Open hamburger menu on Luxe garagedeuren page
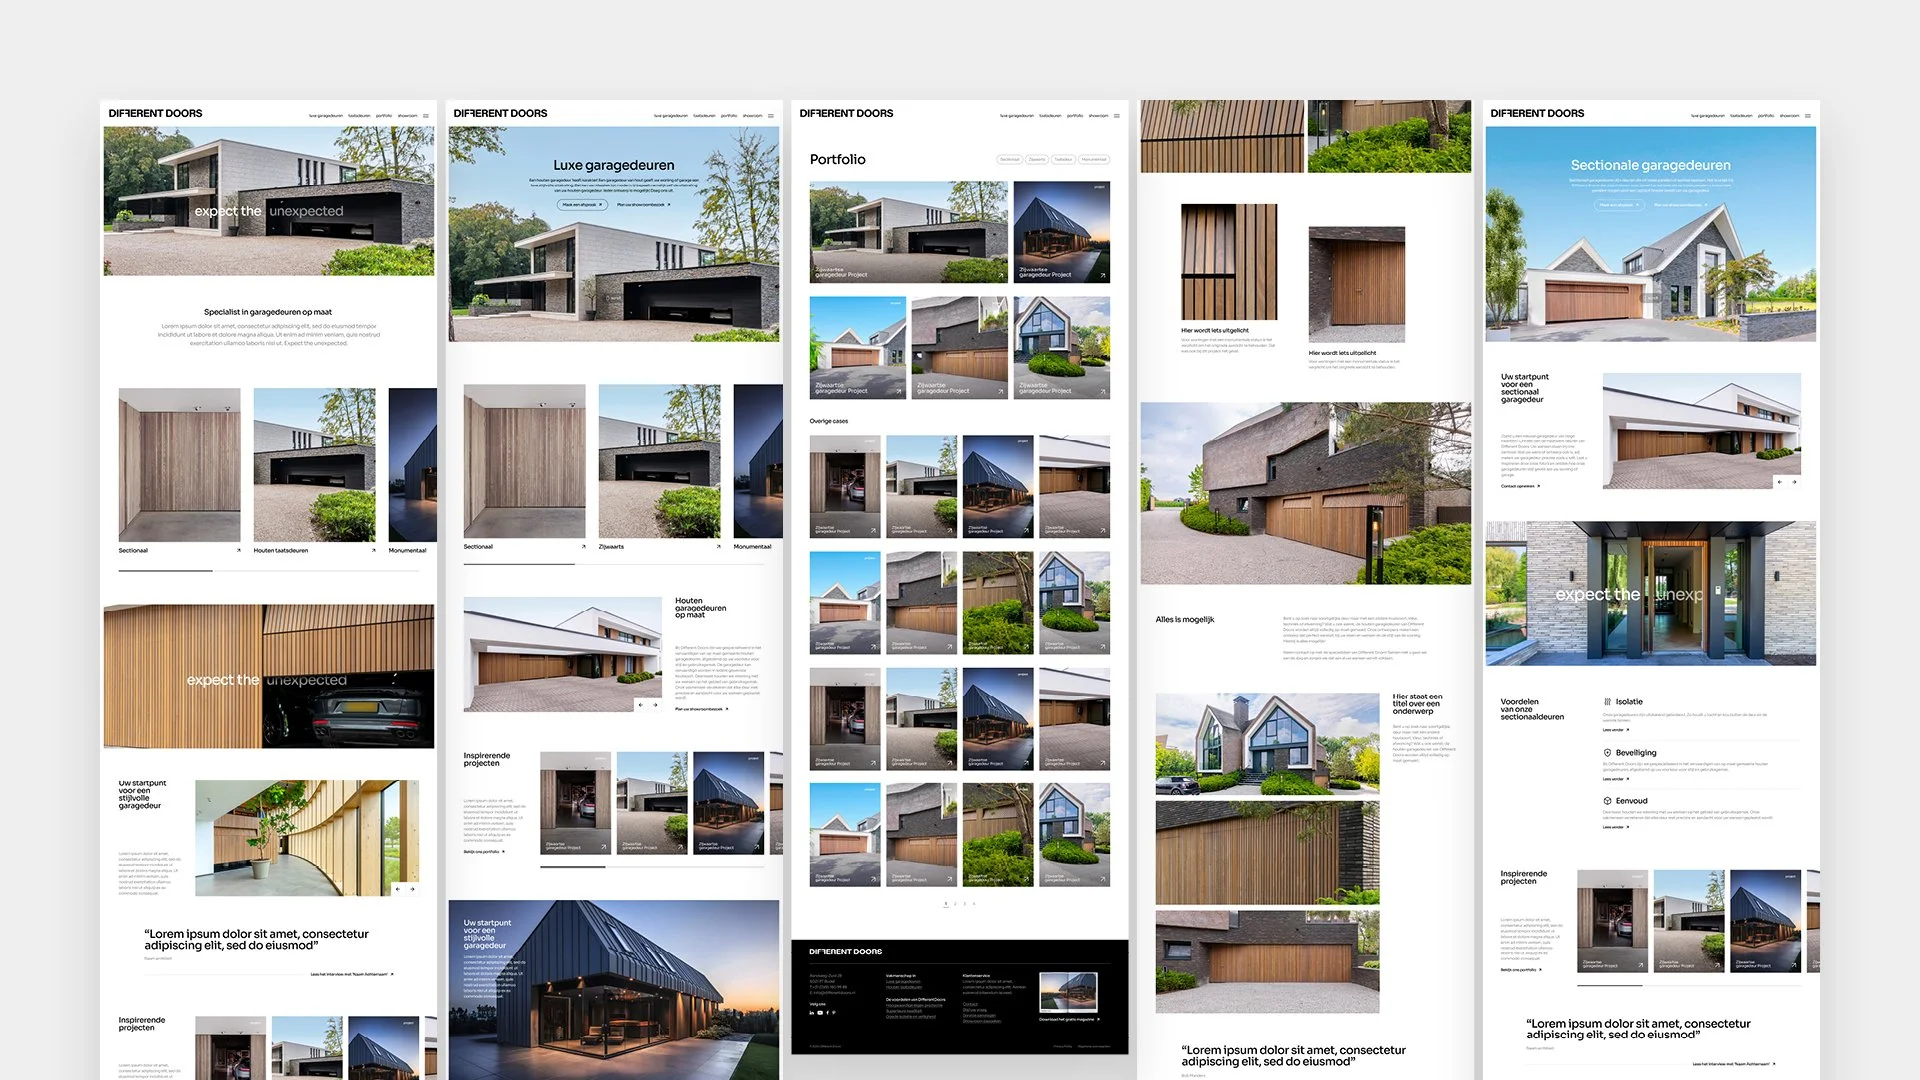 771,116
